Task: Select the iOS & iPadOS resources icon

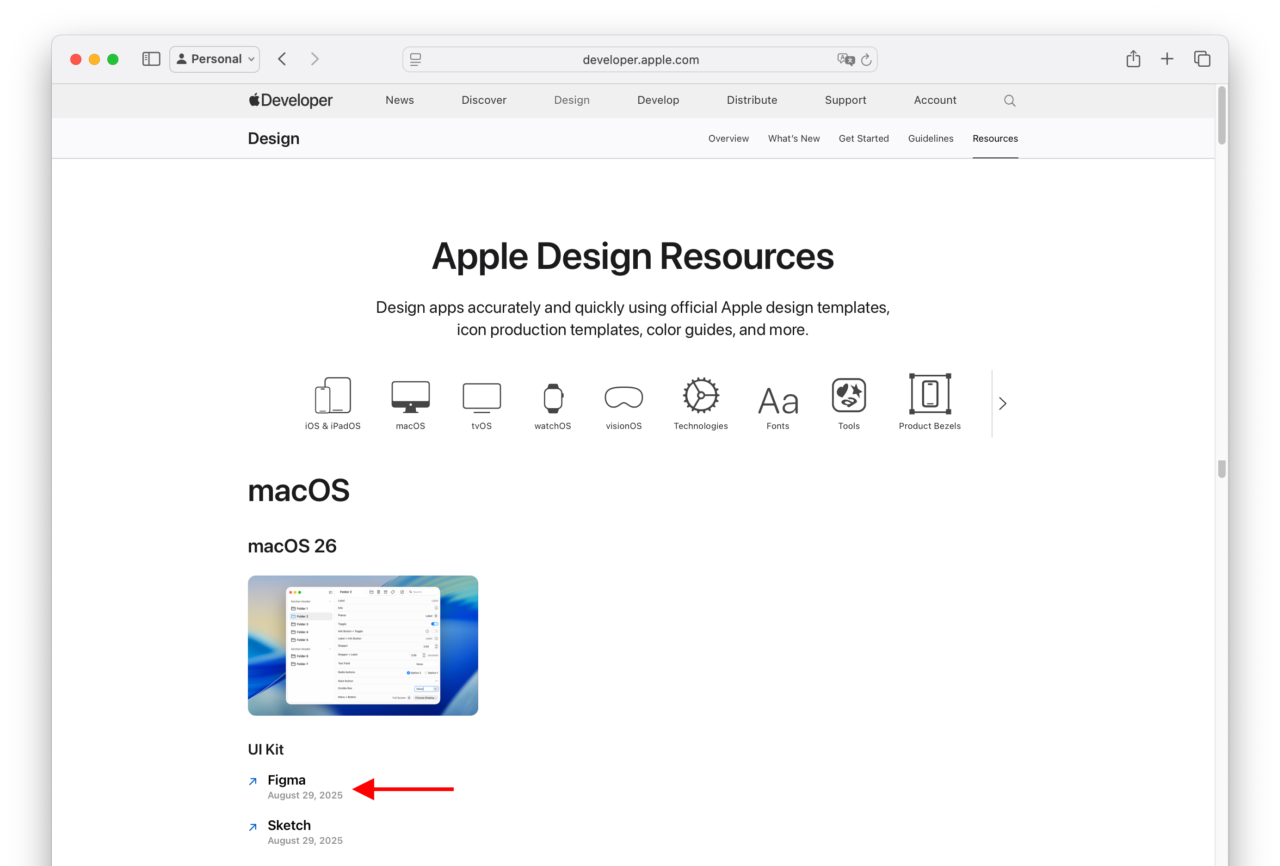Action: [332, 395]
